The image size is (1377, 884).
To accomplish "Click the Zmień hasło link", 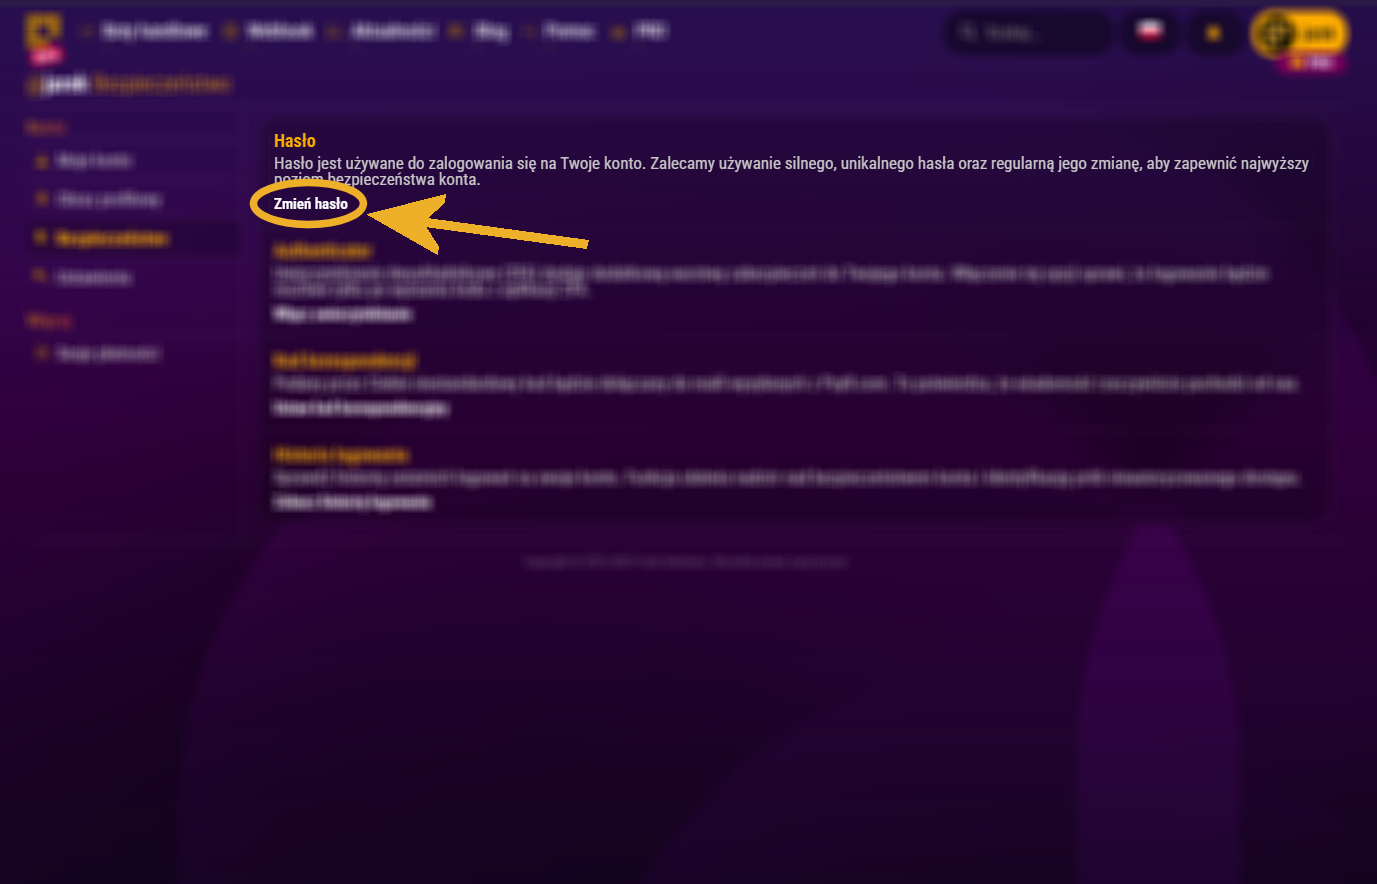I will [x=311, y=203].
